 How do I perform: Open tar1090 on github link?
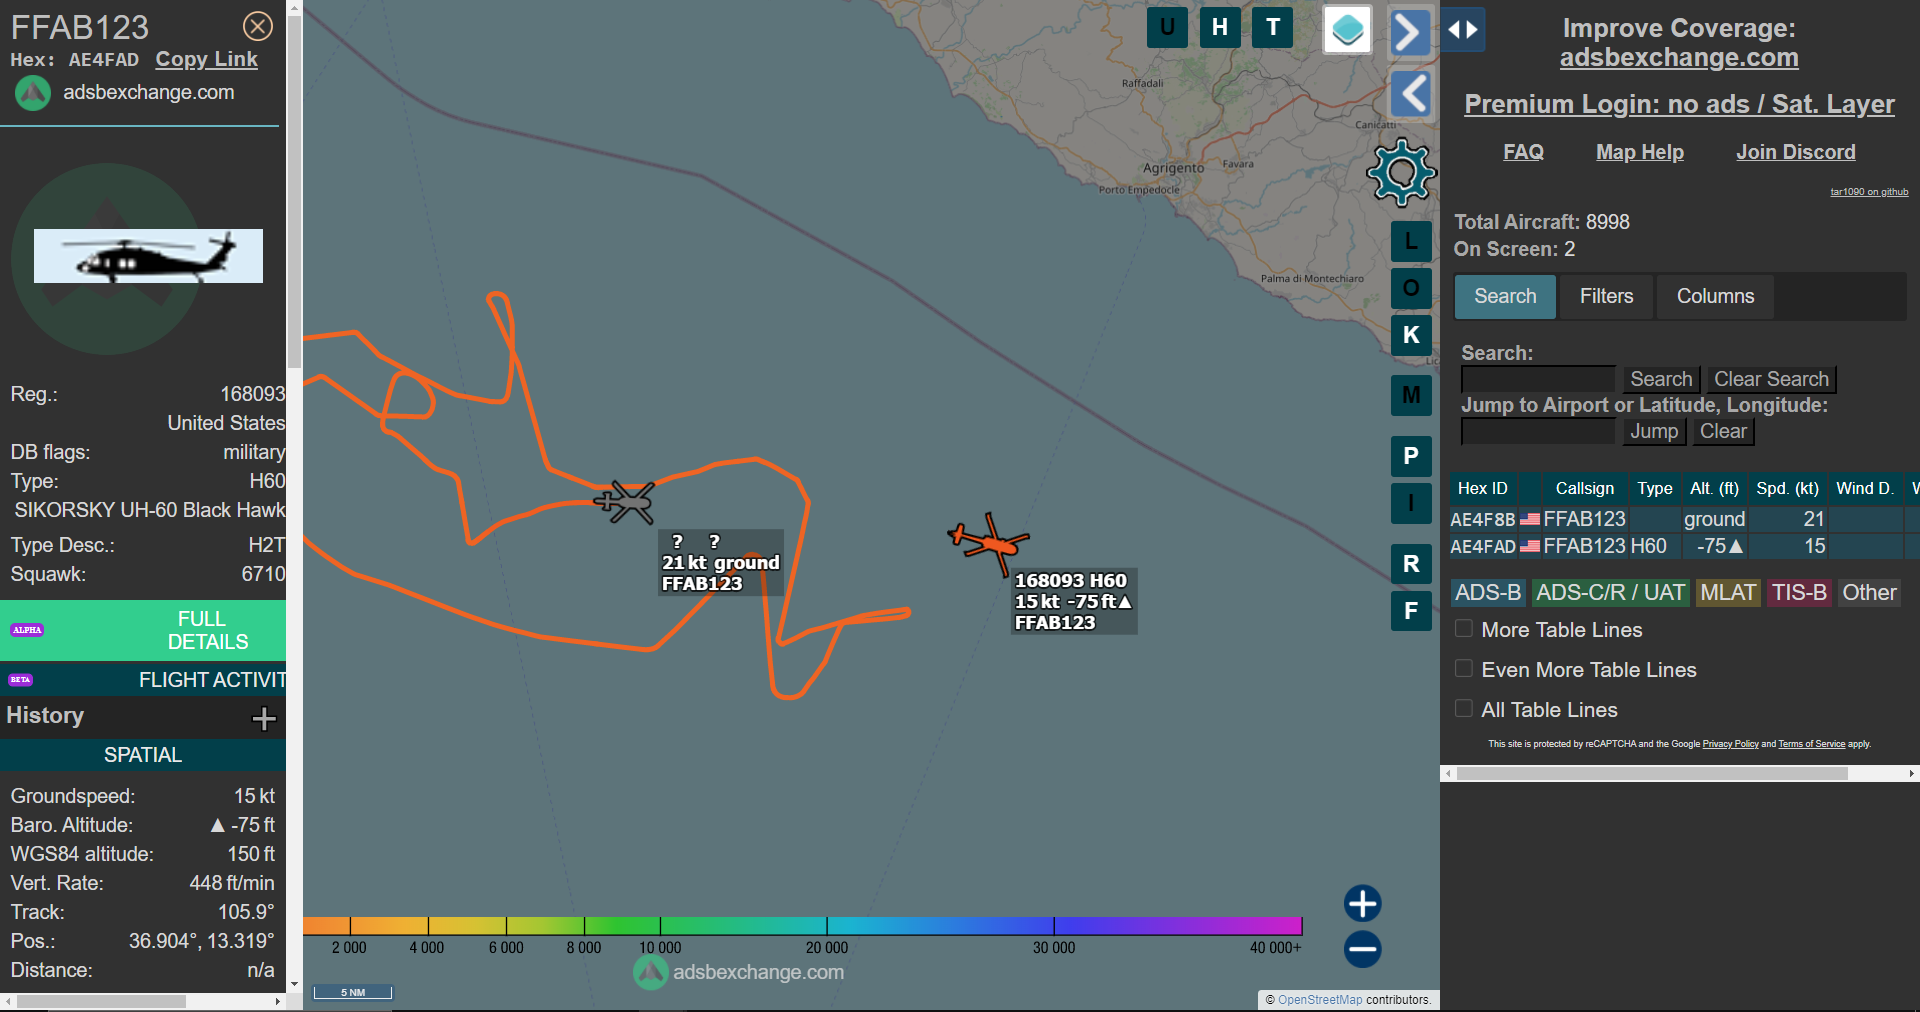pos(1869,192)
